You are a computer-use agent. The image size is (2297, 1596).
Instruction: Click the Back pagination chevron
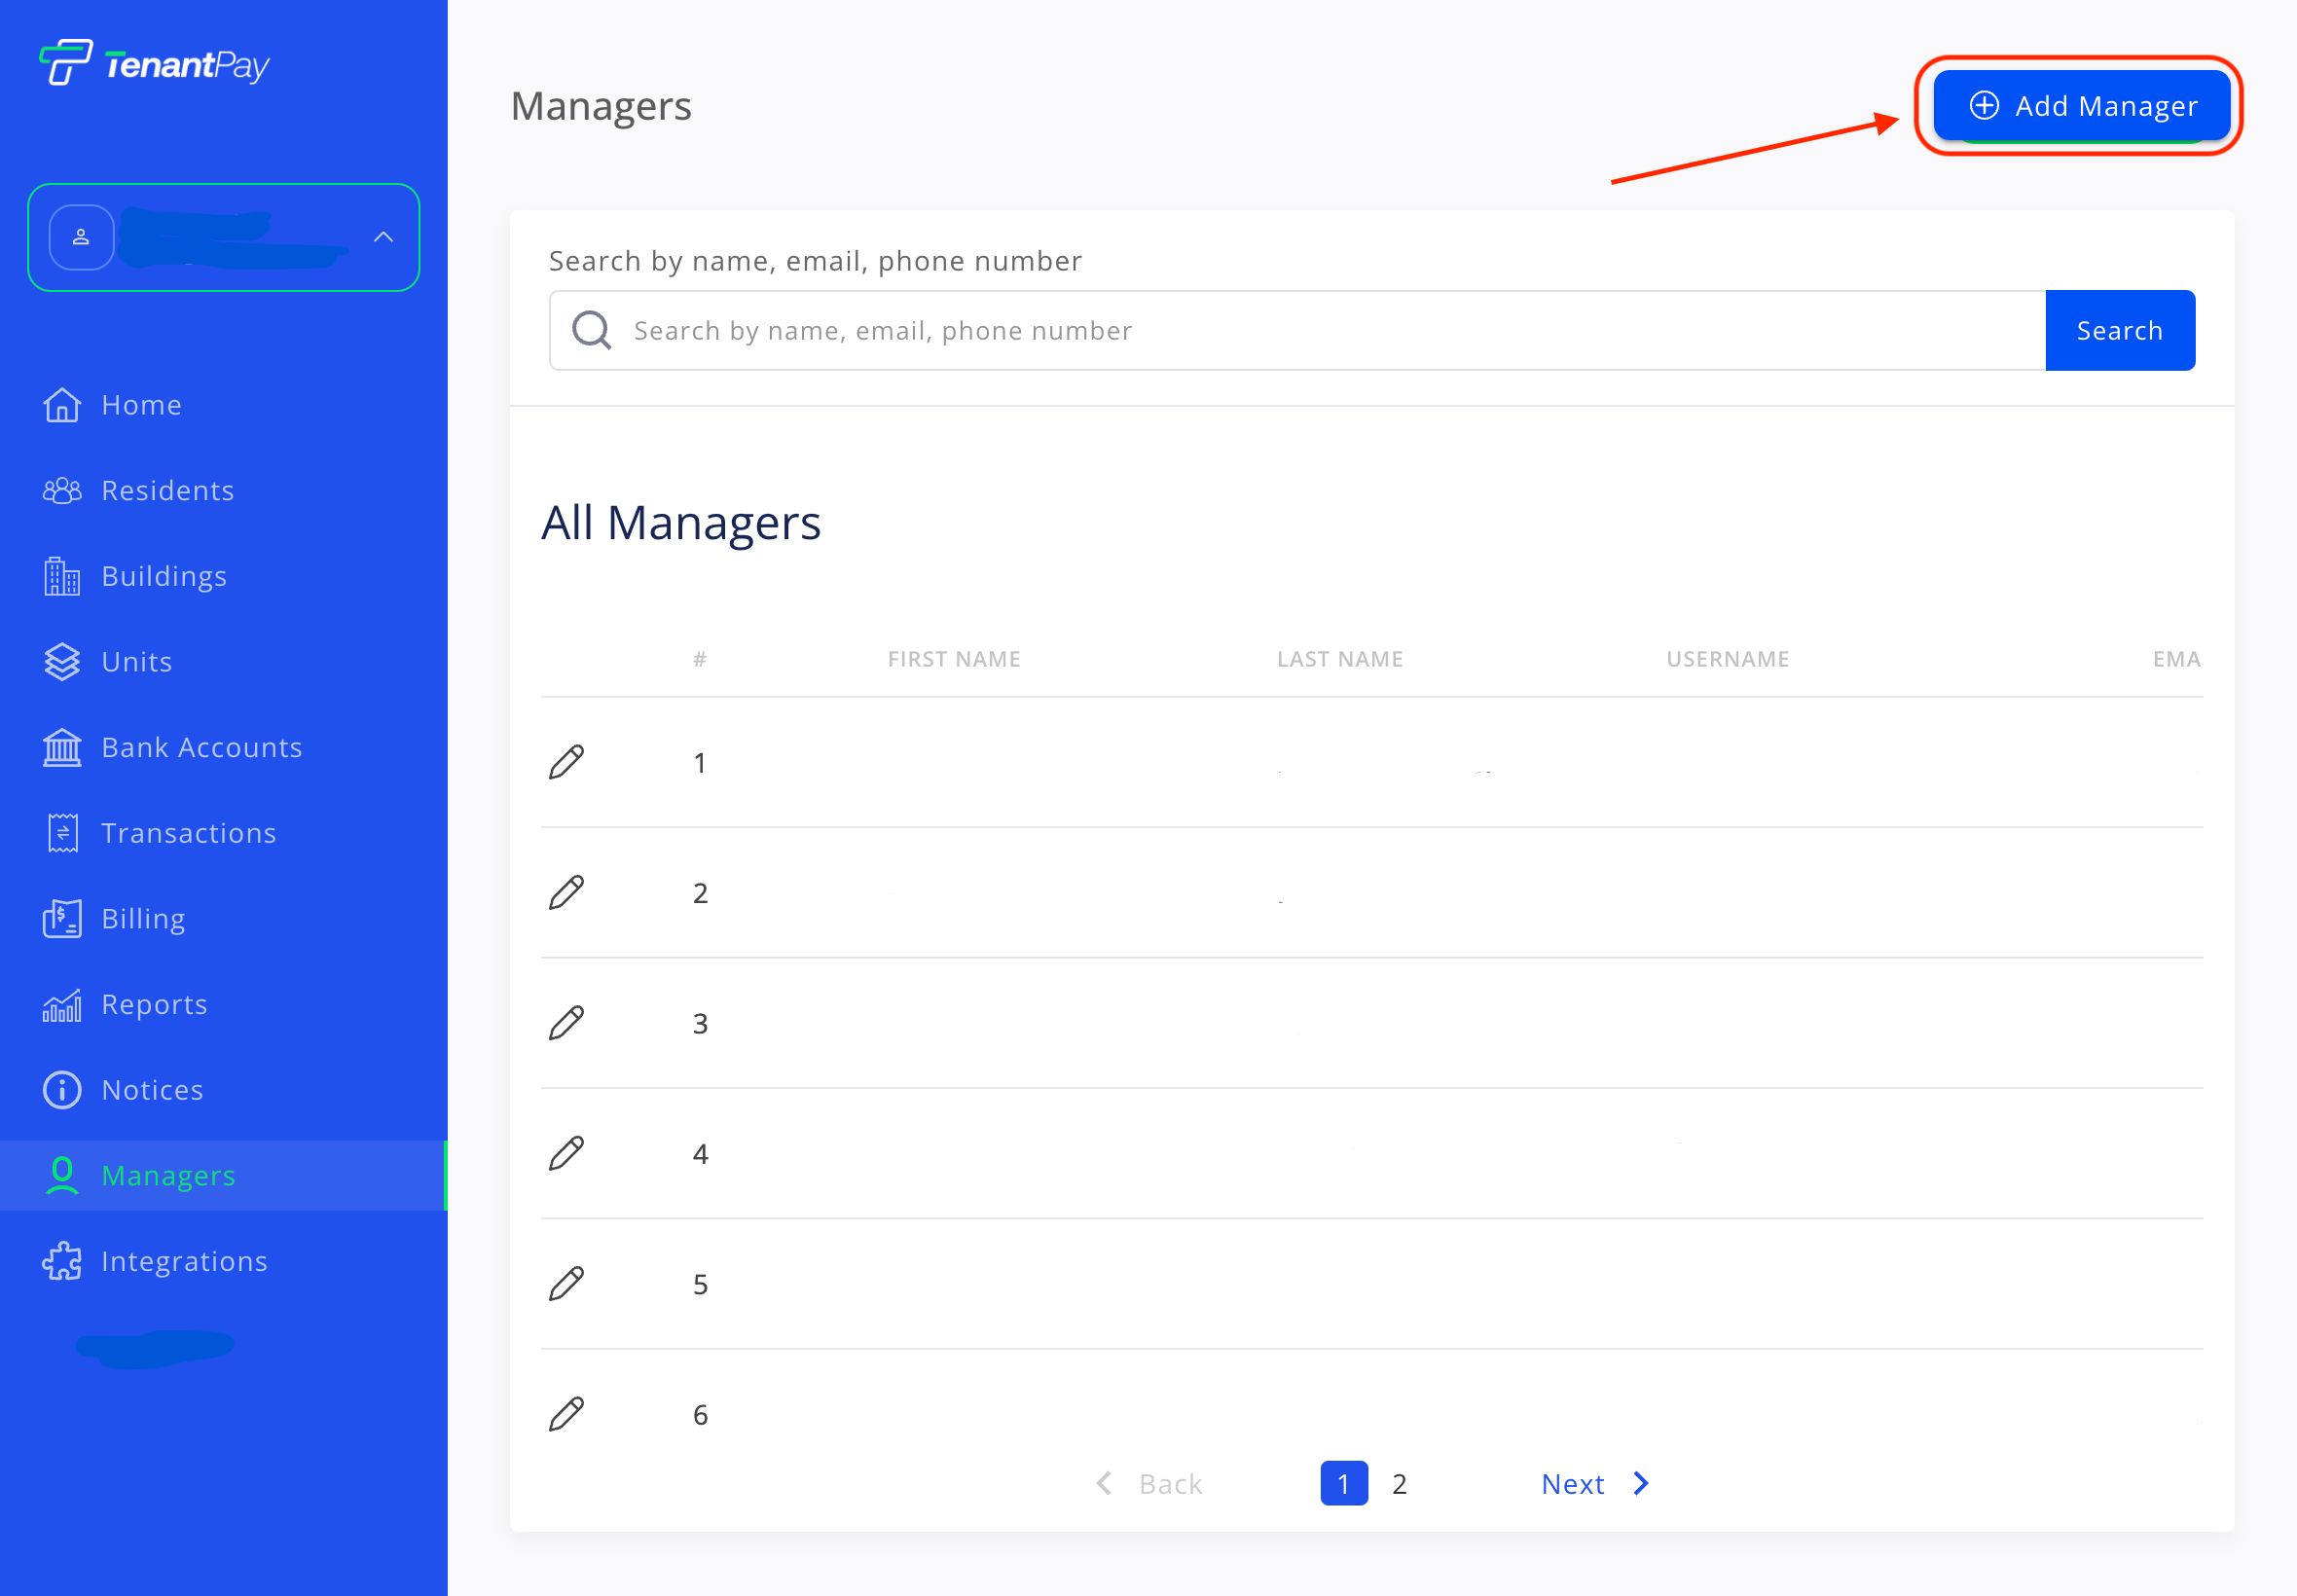(x=1104, y=1483)
